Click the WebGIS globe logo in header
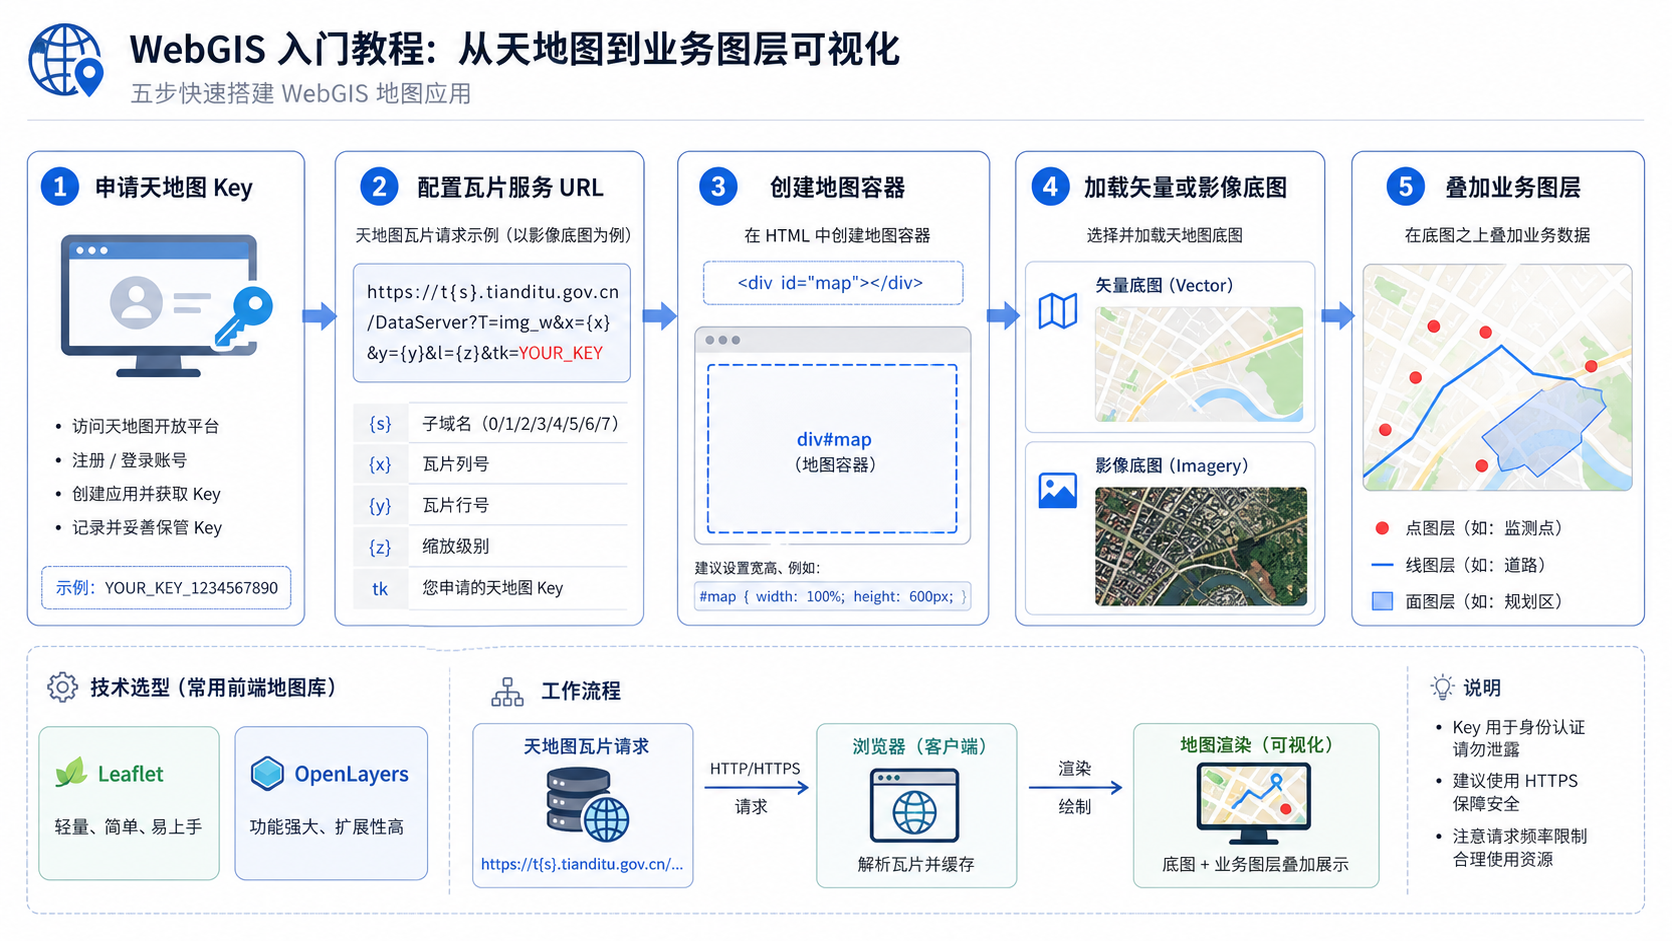Image resolution: width=1672 pixels, height=941 pixels. click(66, 60)
